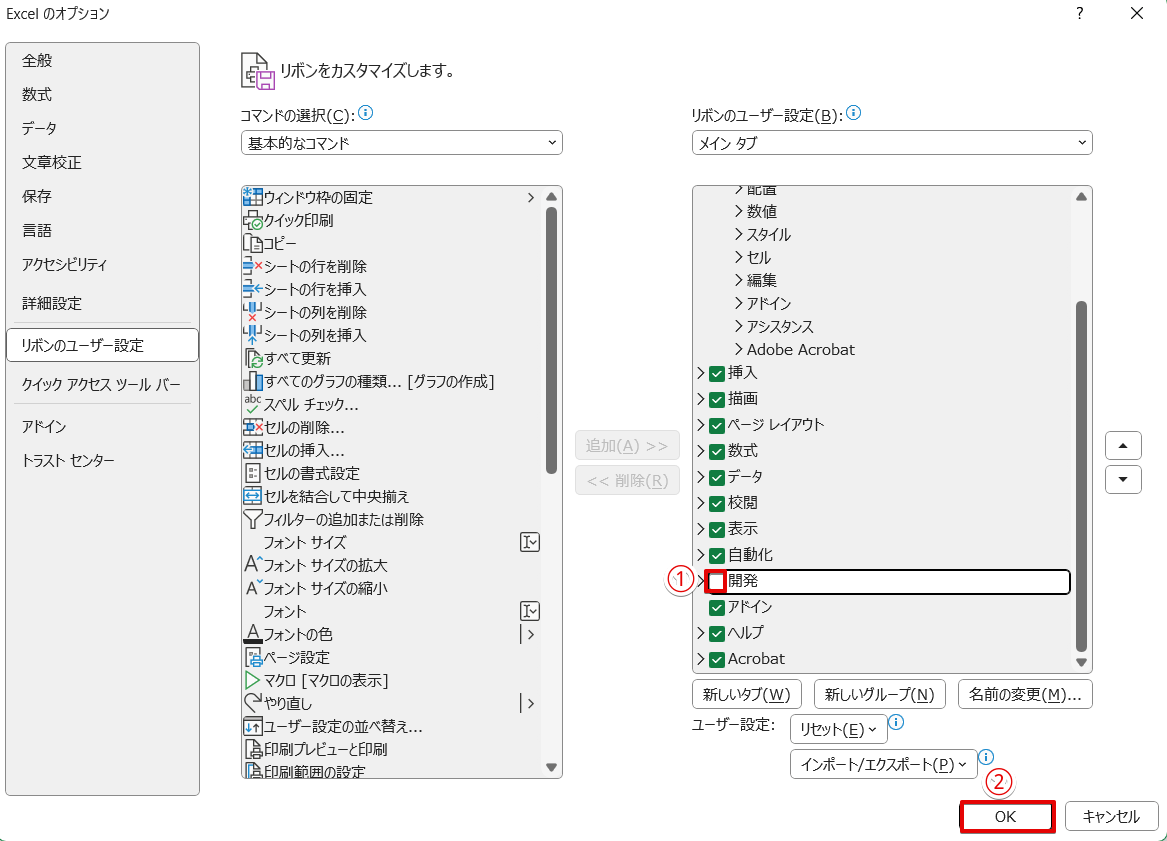Click the 新しいタブ button
The width and height of the screenshot is (1167, 841).
[746, 694]
